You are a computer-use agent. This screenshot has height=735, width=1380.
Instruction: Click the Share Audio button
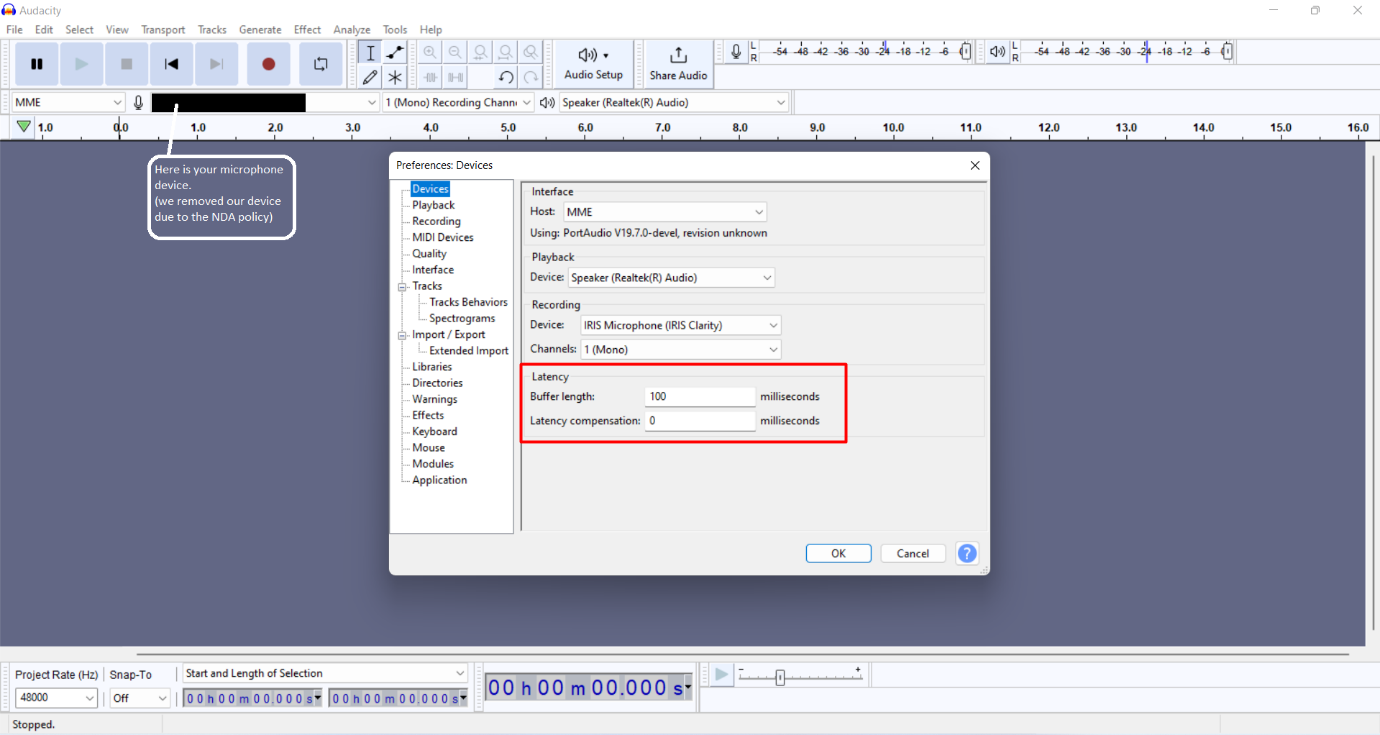(678, 64)
